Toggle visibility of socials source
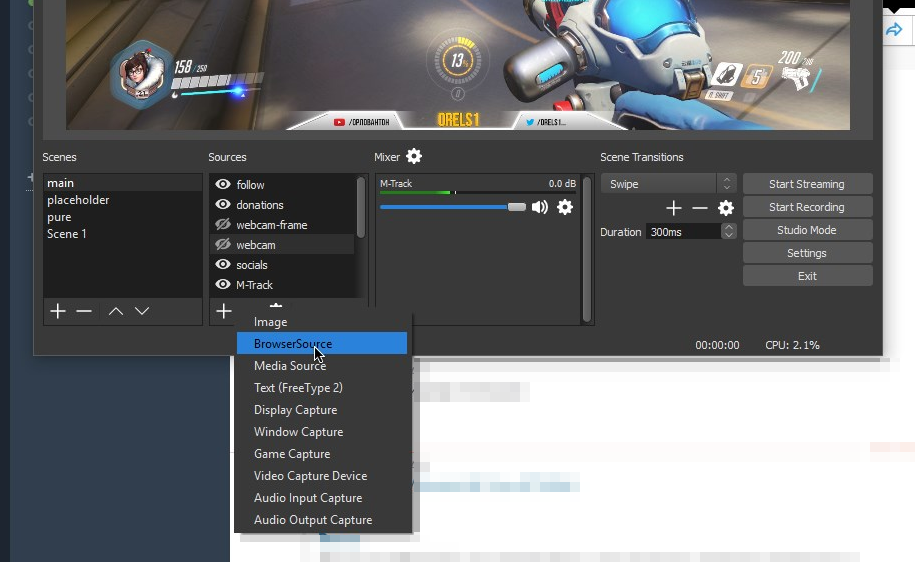 point(223,264)
